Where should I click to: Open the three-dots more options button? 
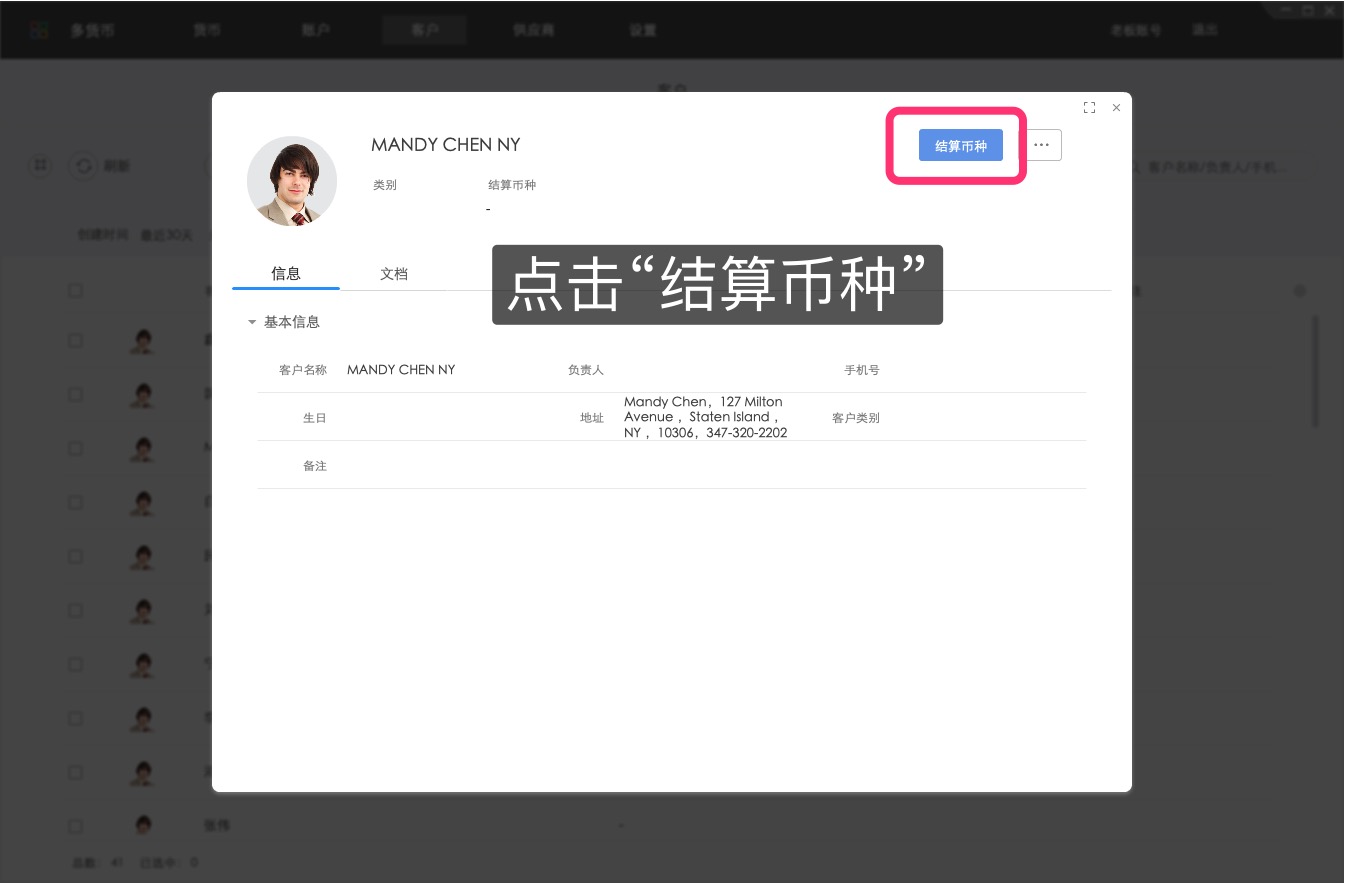coord(1041,145)
